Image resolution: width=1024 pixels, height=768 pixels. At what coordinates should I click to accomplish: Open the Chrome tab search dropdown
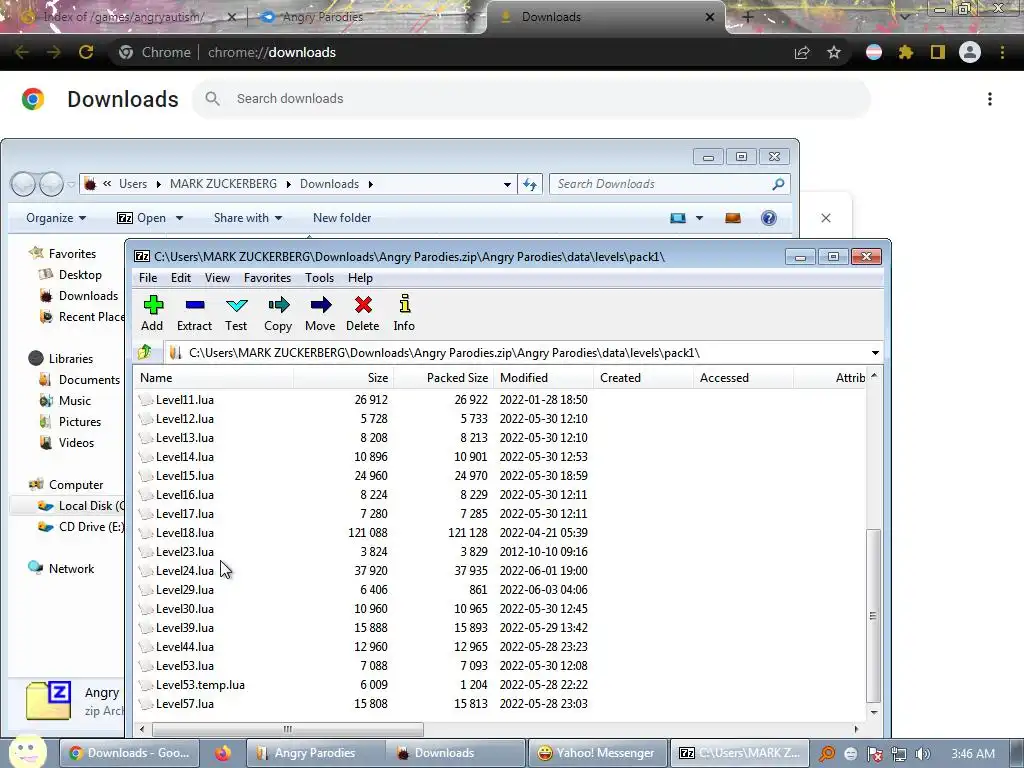pos(904,17)
